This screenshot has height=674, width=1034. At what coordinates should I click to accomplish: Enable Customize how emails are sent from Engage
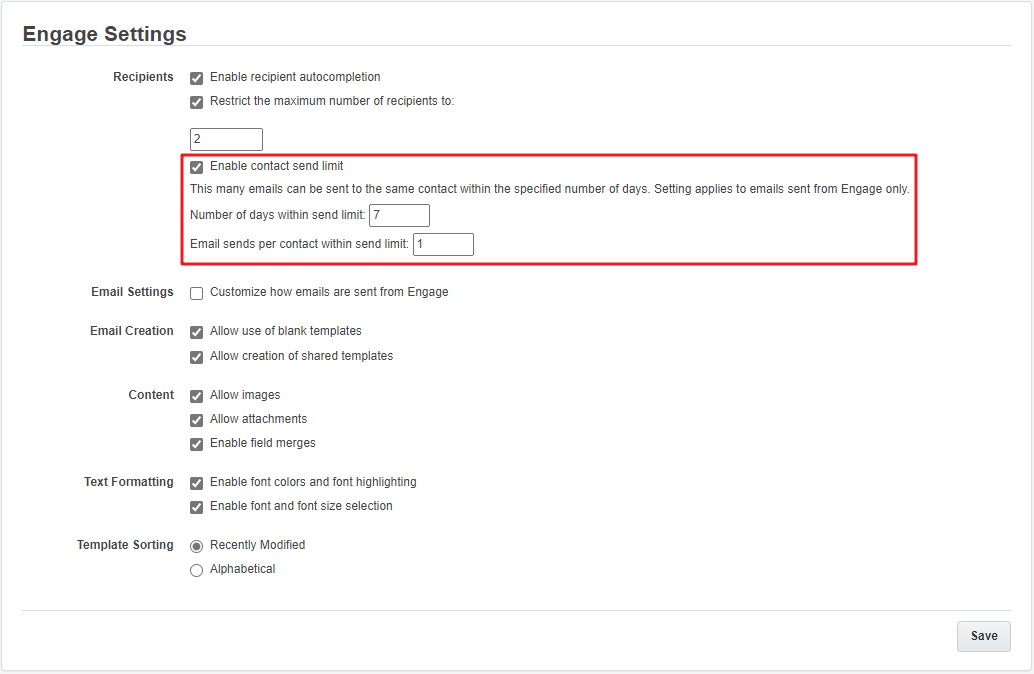click(x=197, y=293)
